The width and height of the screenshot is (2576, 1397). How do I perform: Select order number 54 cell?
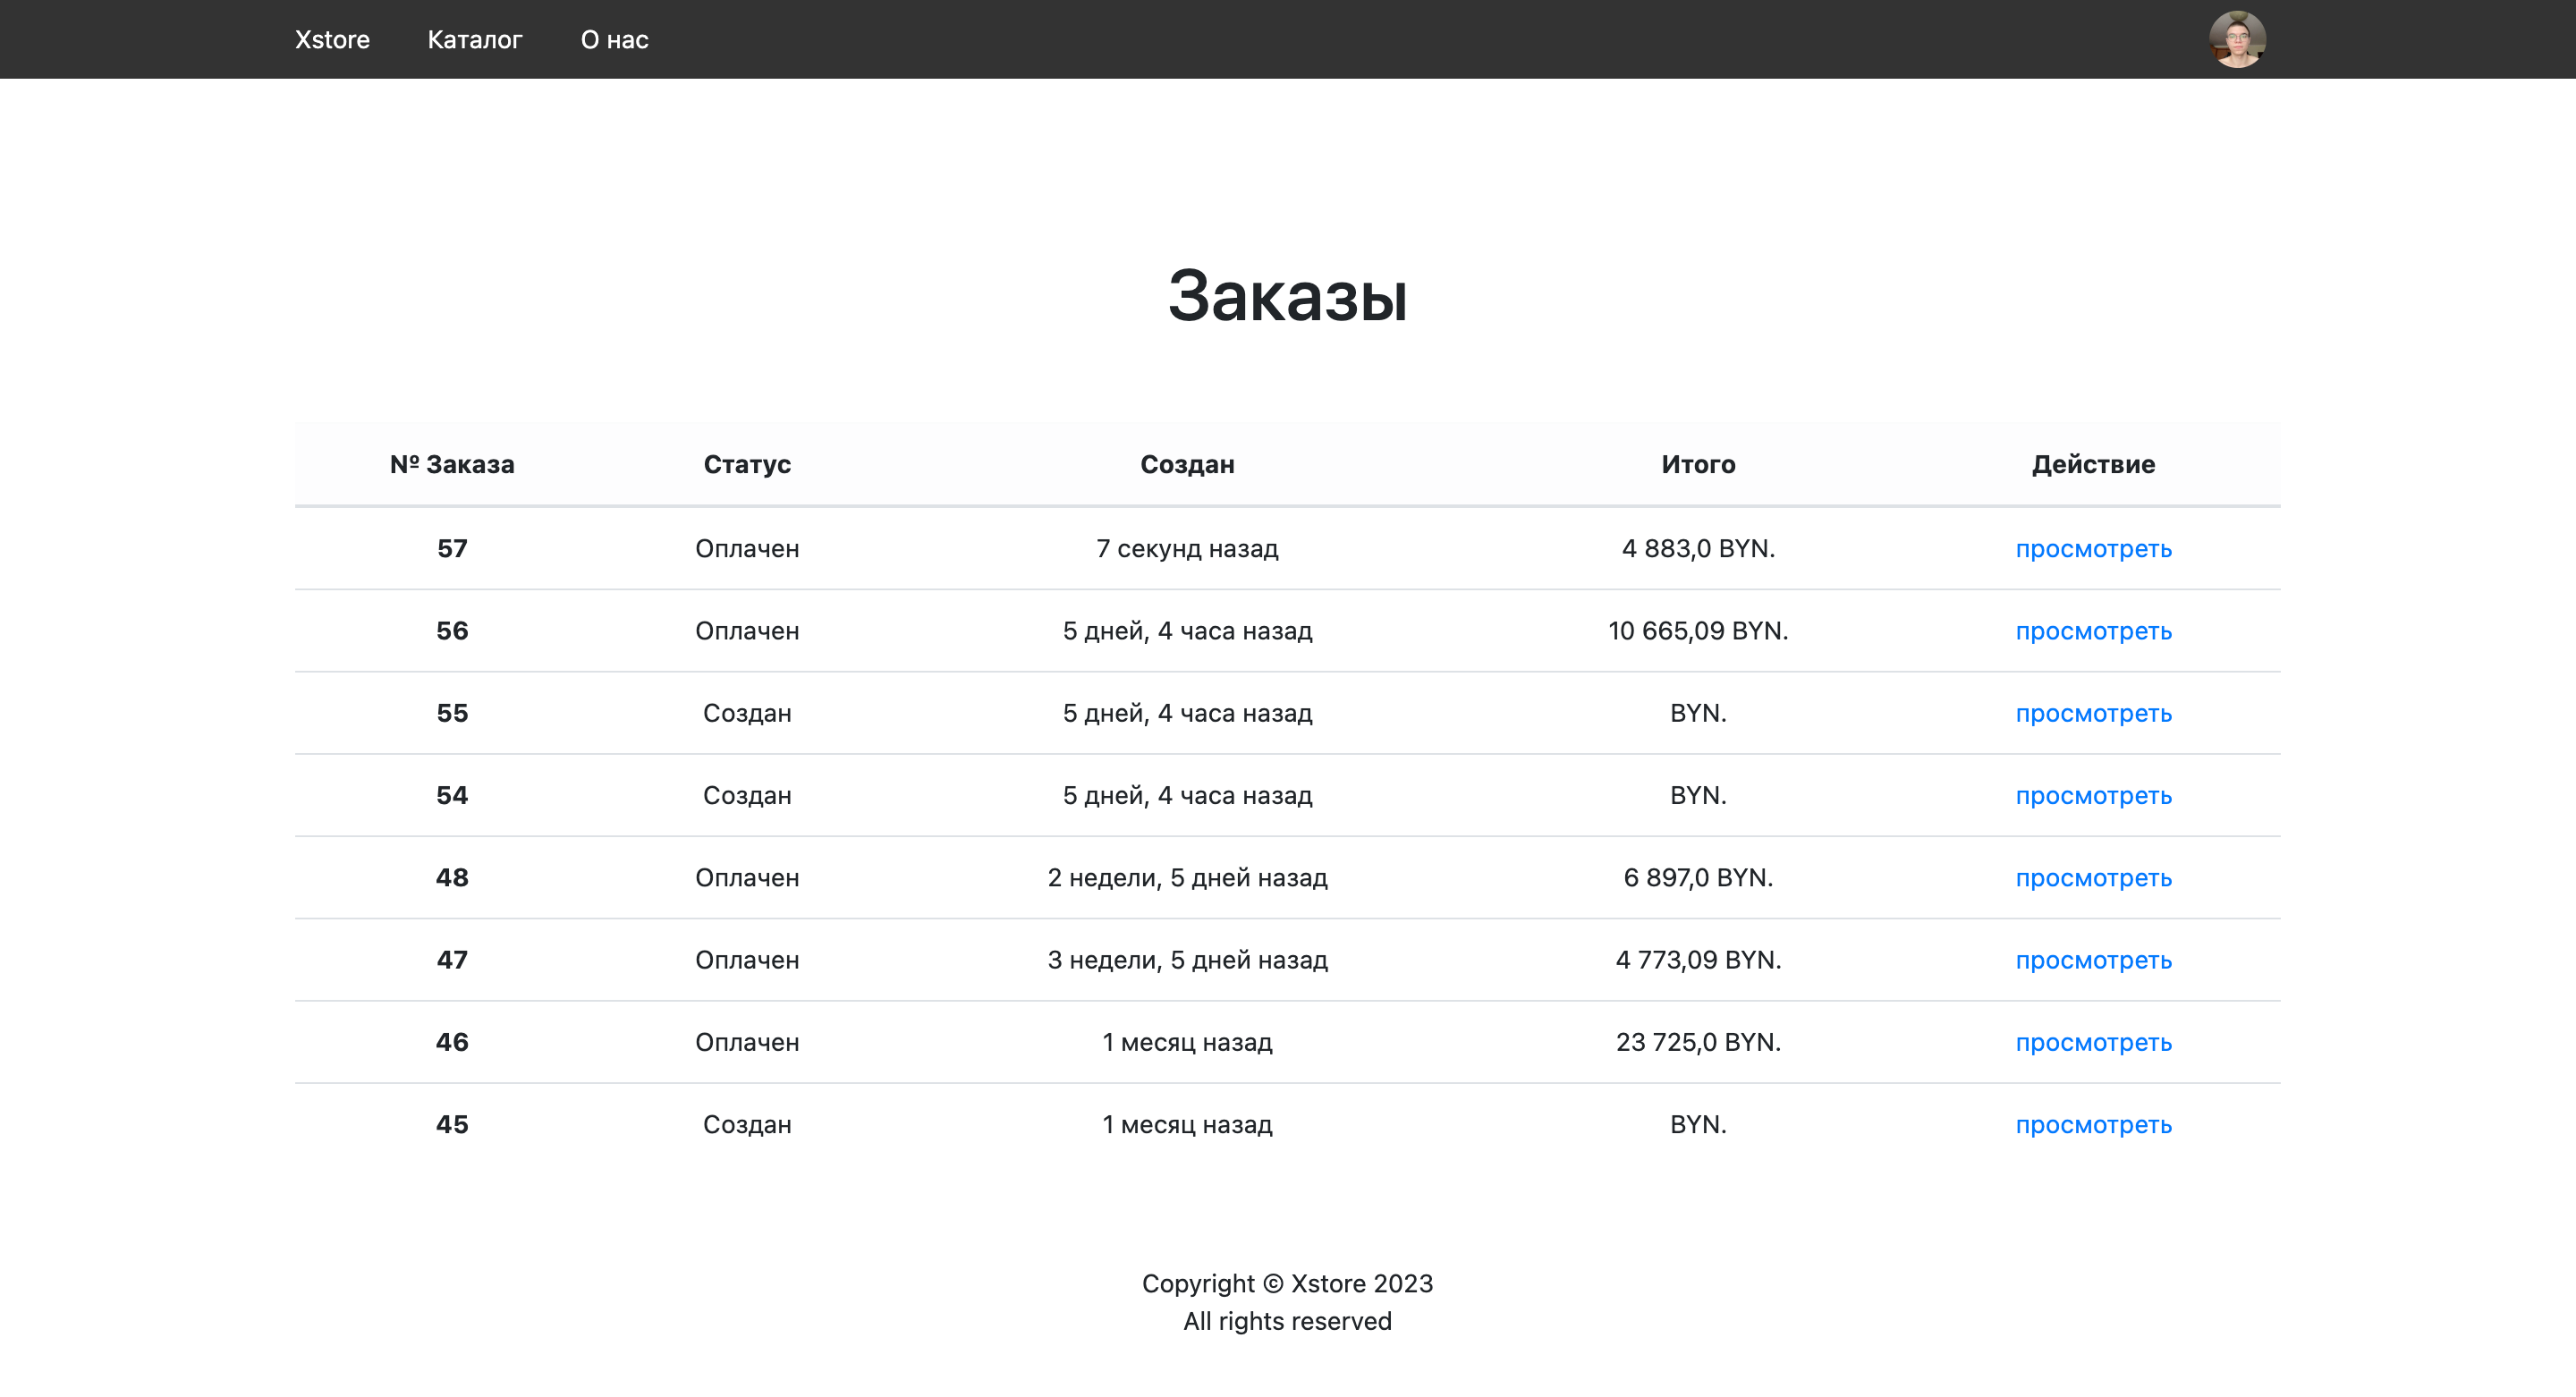pos(452,795)
